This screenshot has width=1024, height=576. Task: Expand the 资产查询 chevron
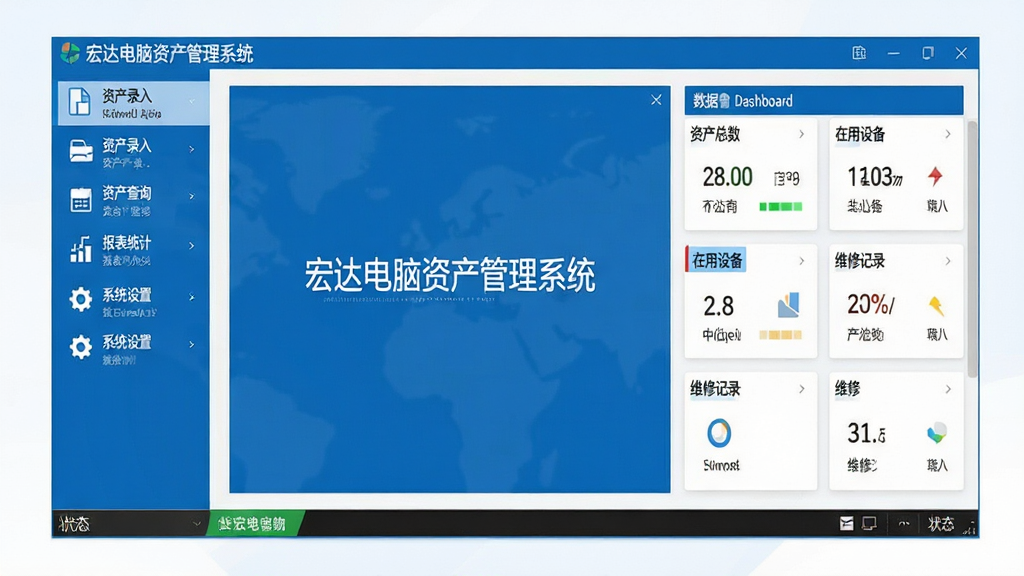191,196
